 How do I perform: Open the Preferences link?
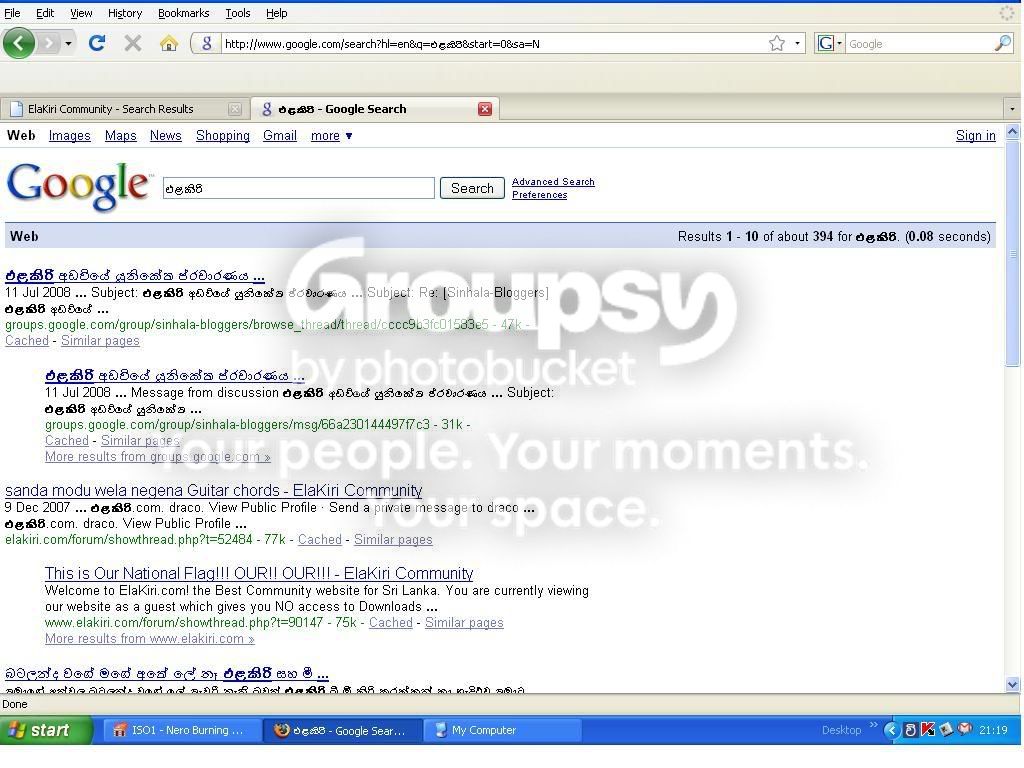click(539, 195)
